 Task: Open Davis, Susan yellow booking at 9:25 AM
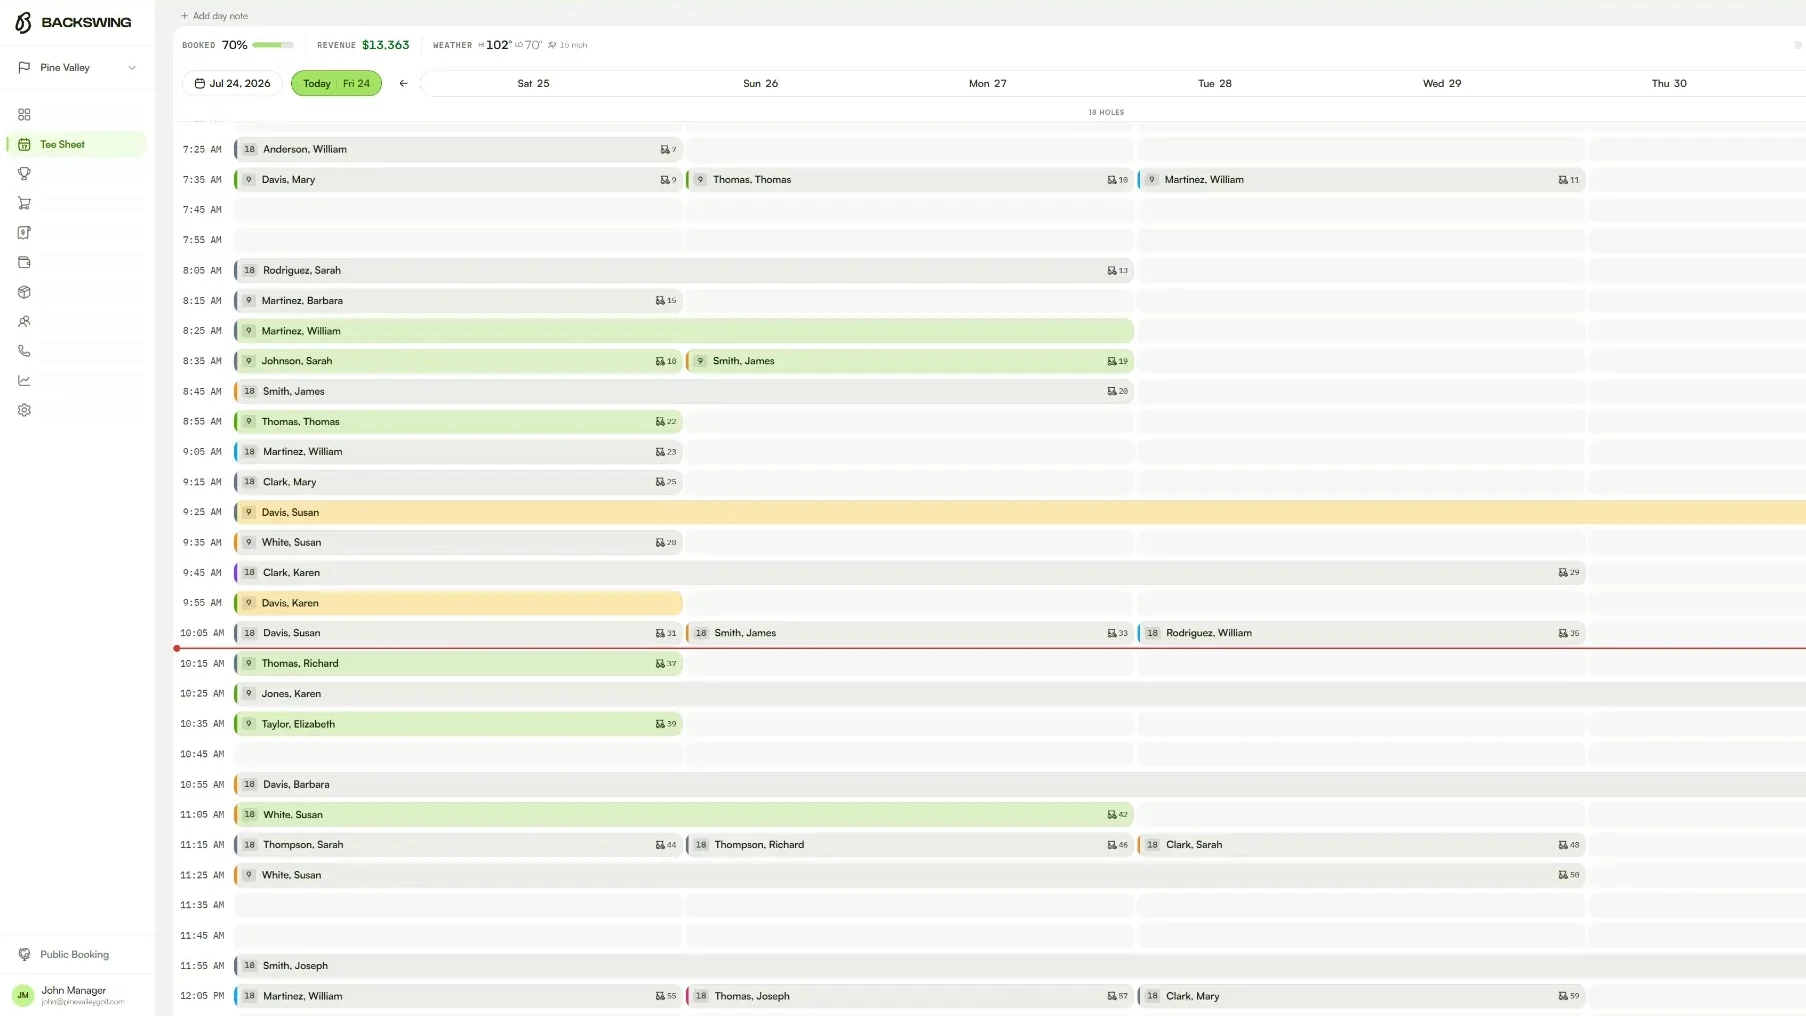[x=1020, y=513]
